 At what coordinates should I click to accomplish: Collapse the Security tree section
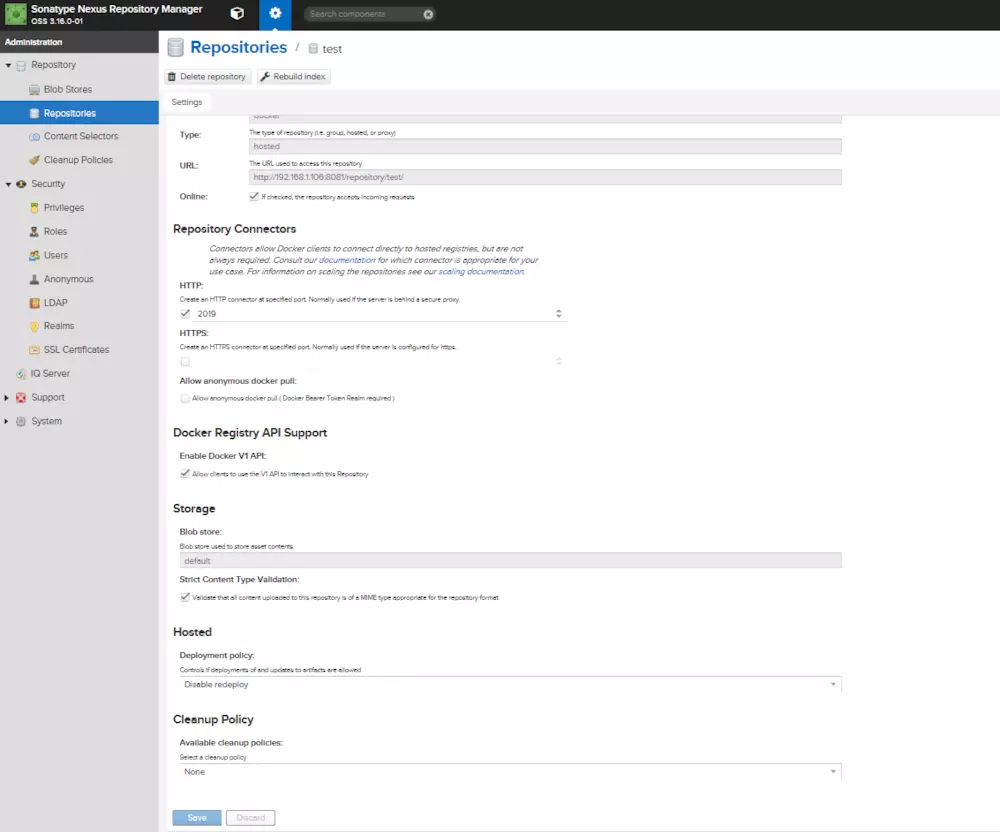[x=8, y=184]
